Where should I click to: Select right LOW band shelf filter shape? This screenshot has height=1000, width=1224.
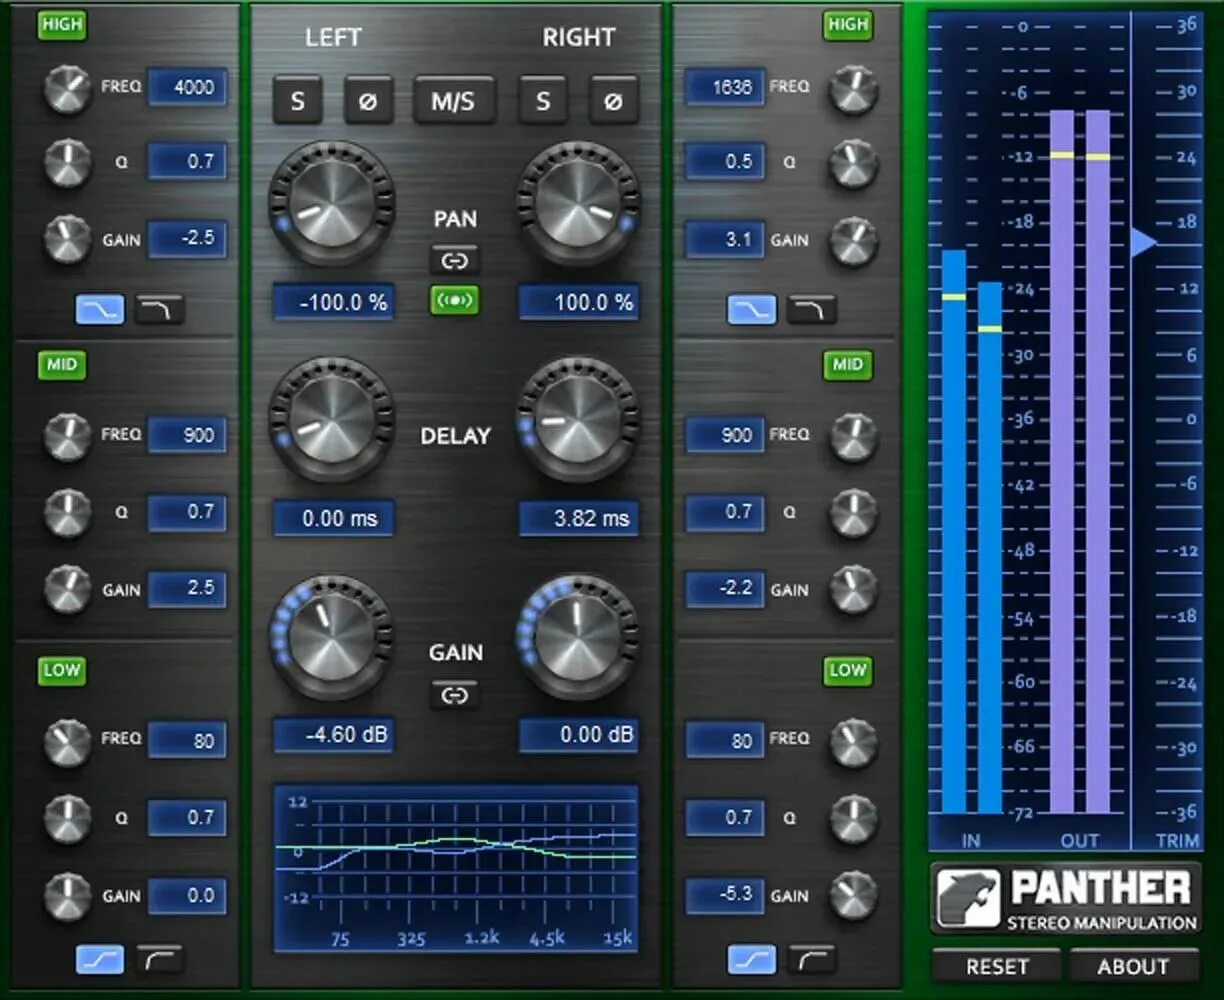[751, 960]
